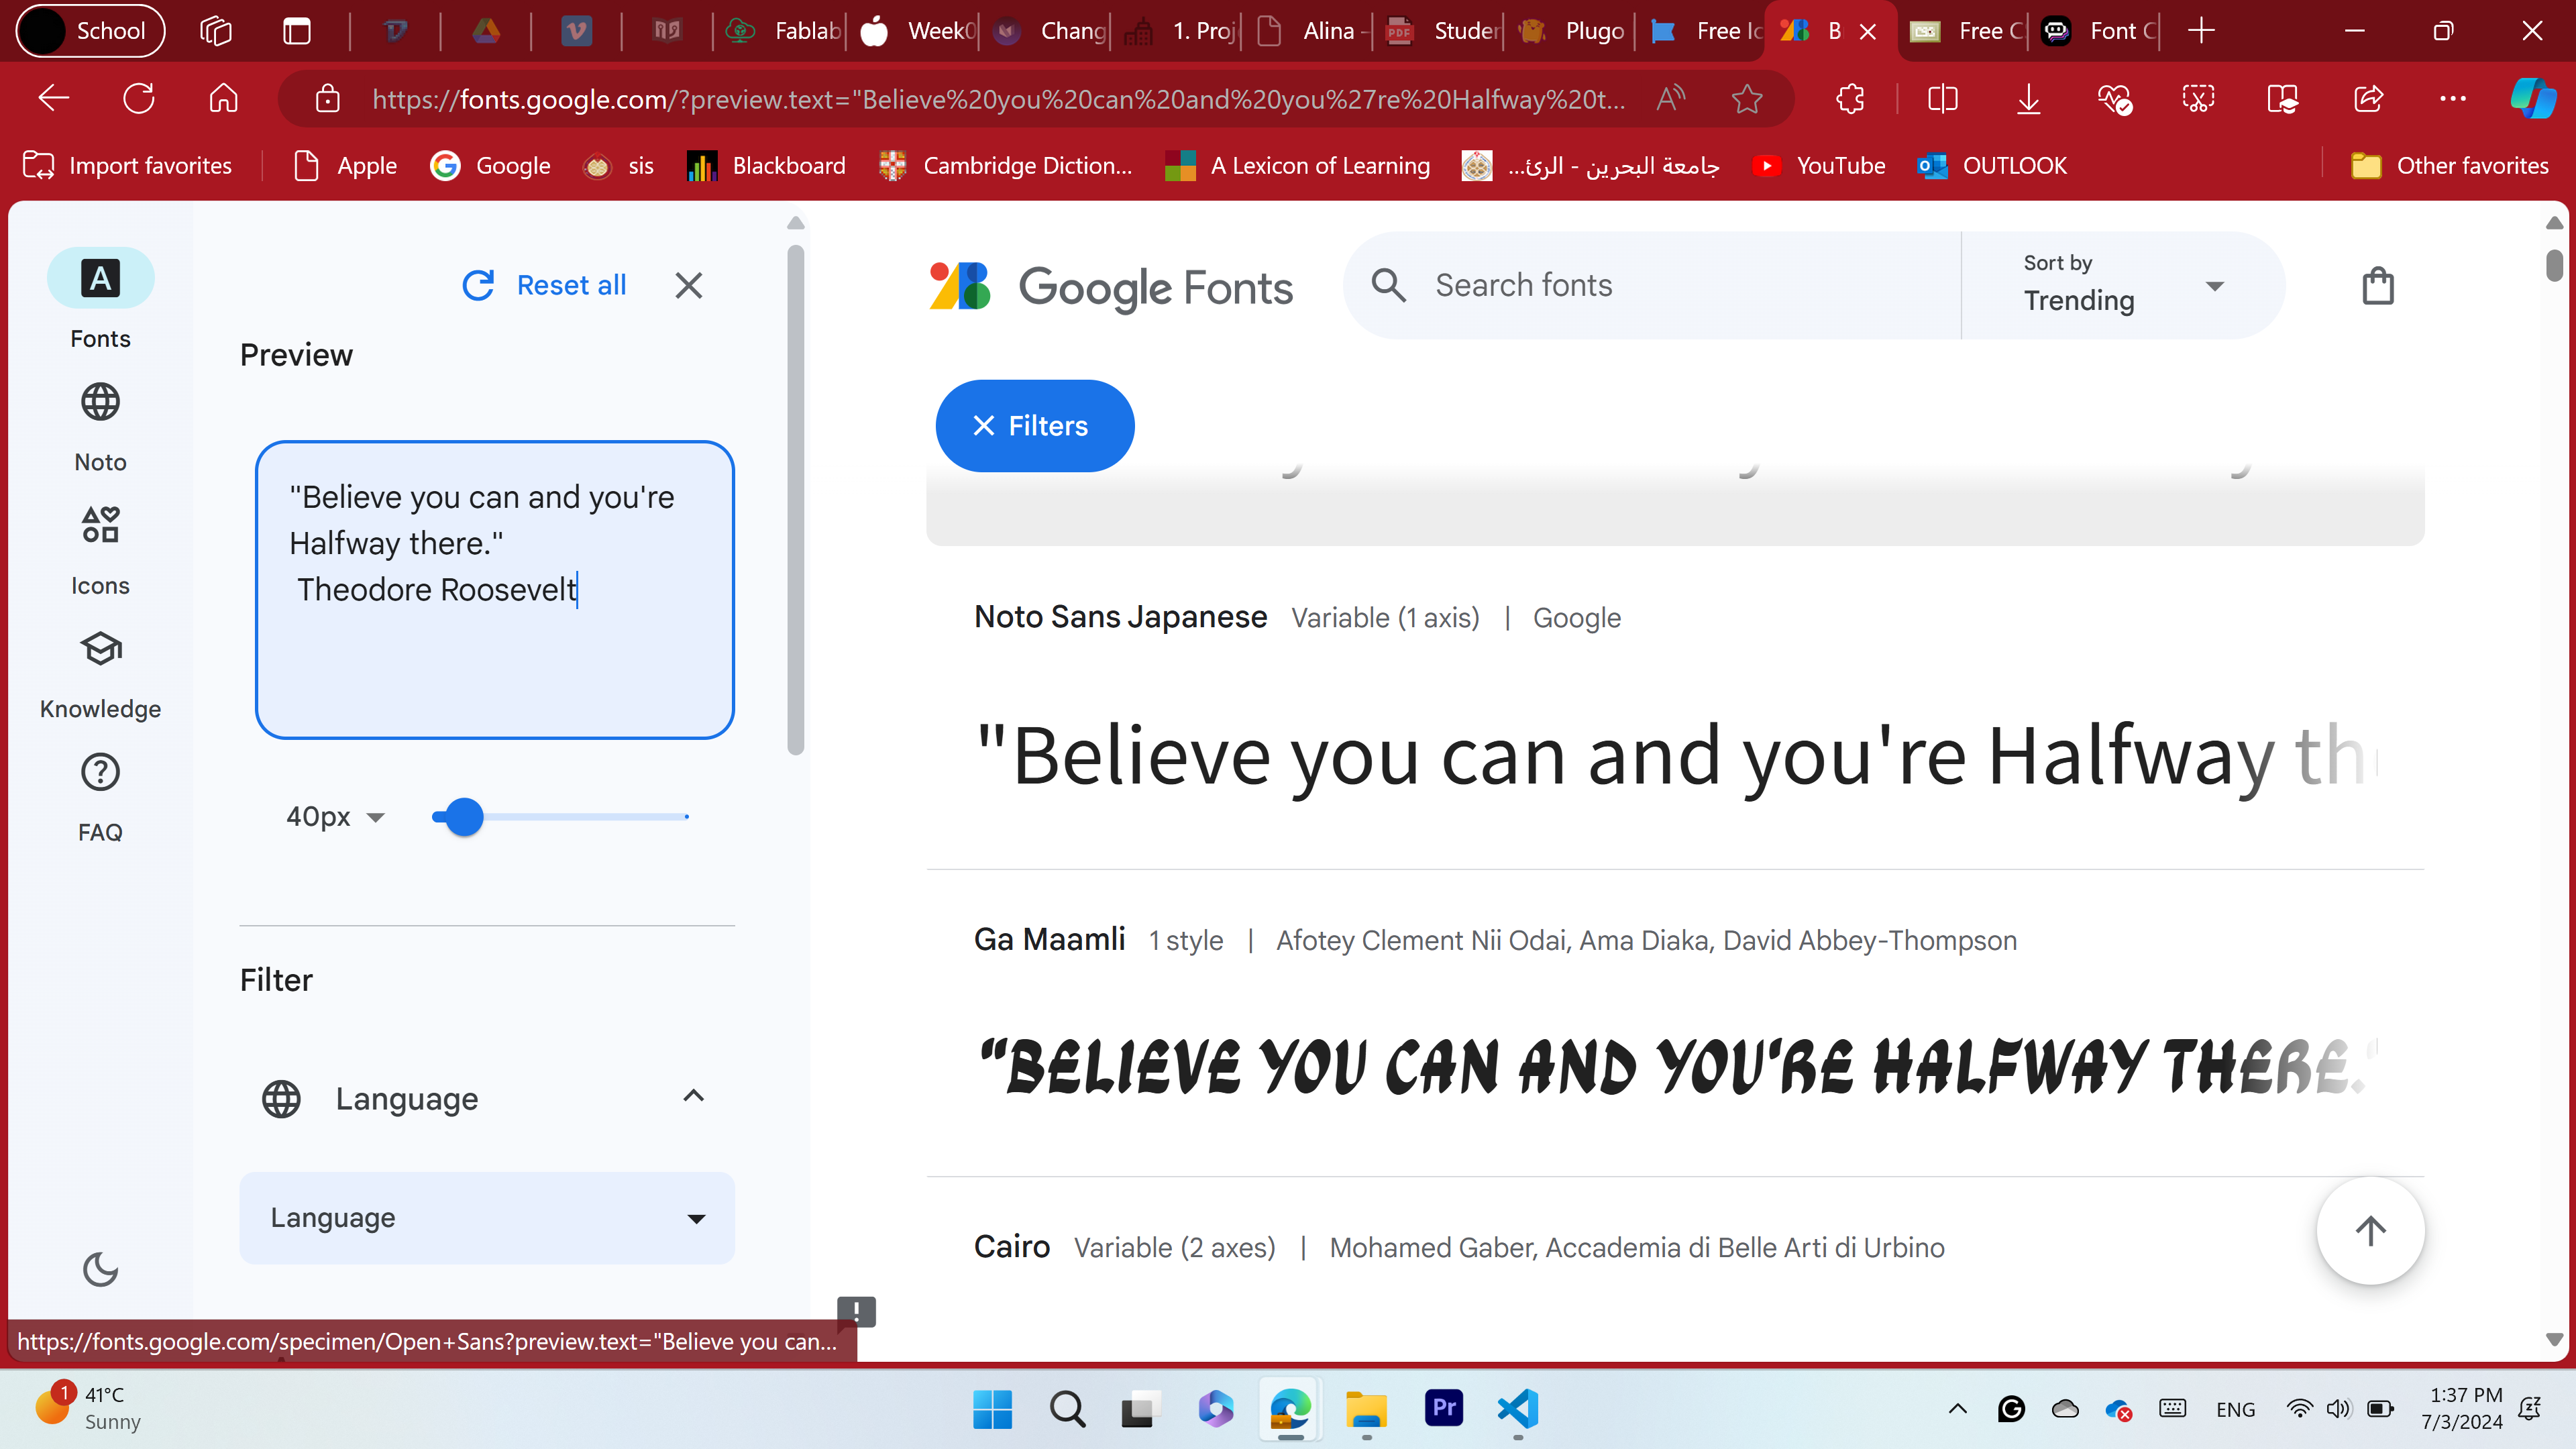
Task: Click the Search fonts field
Action: tap(1690, 286)
